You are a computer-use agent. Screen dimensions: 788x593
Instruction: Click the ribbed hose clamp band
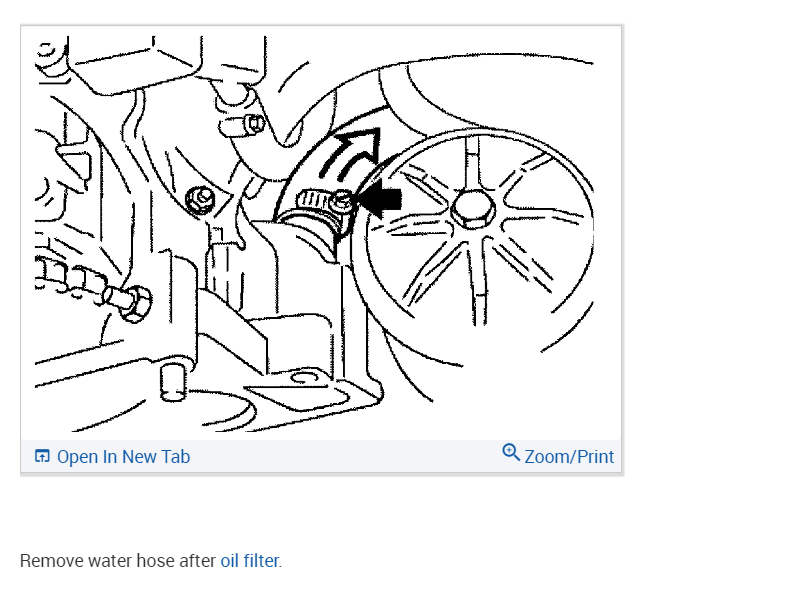coord(314,201)
